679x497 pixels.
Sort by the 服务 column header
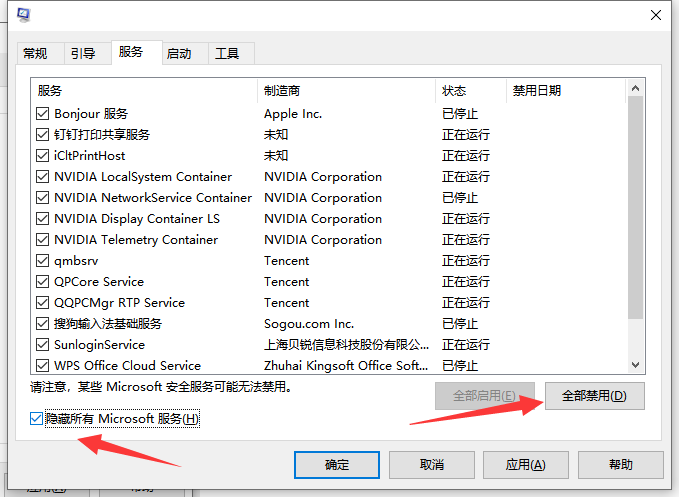(x=144, y=90)
